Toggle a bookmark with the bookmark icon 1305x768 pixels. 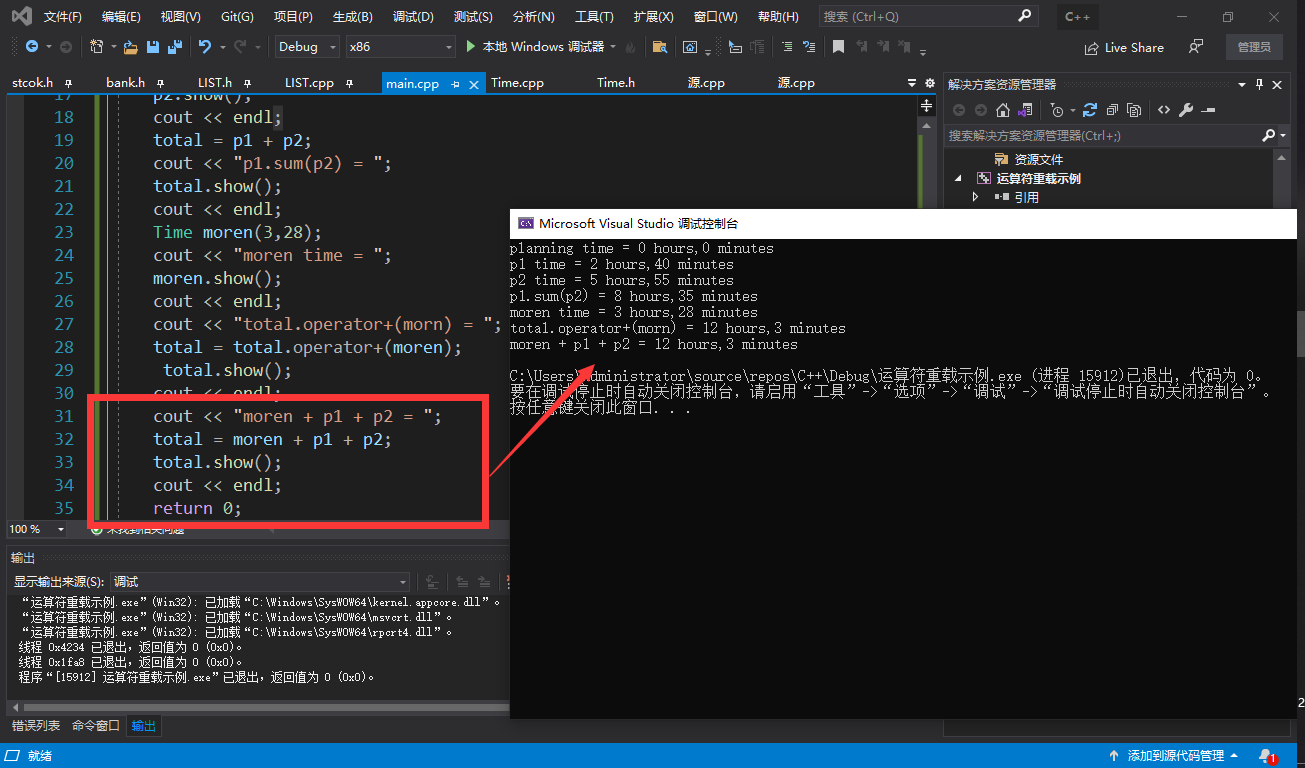[x=838, y=47]
